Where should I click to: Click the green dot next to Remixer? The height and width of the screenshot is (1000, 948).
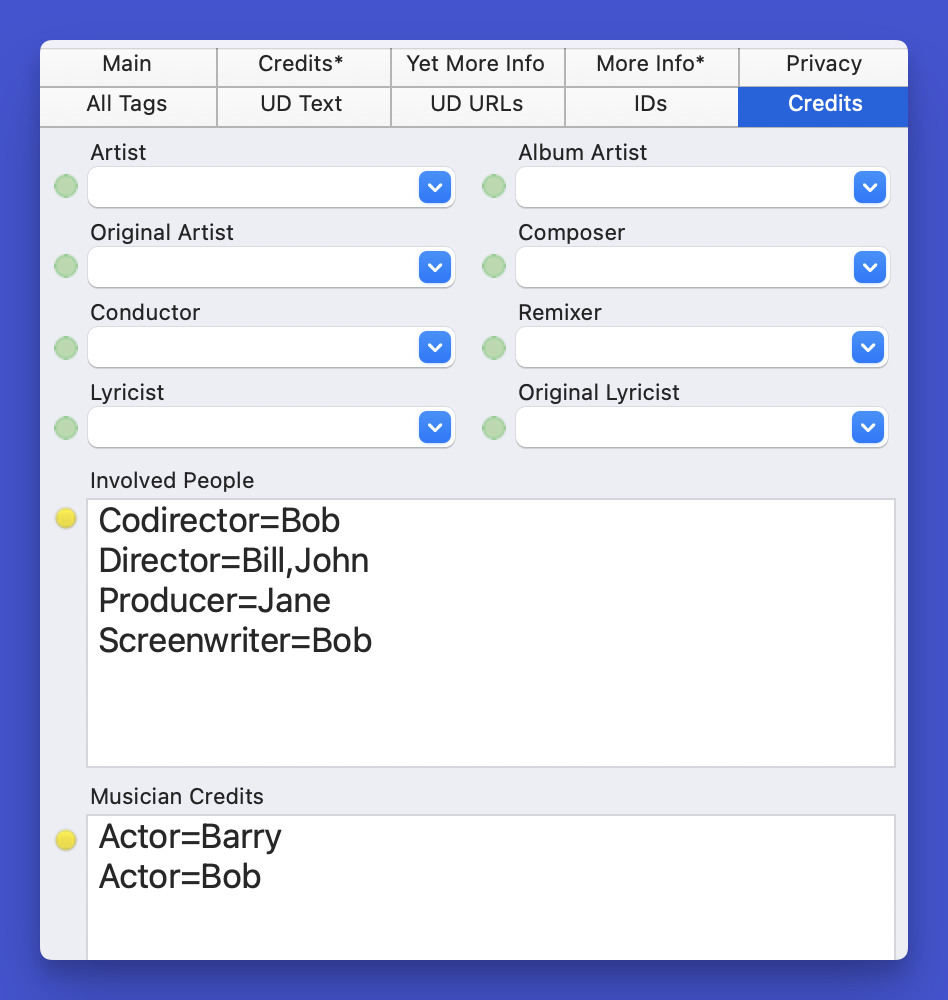click(x=494, y=347)
